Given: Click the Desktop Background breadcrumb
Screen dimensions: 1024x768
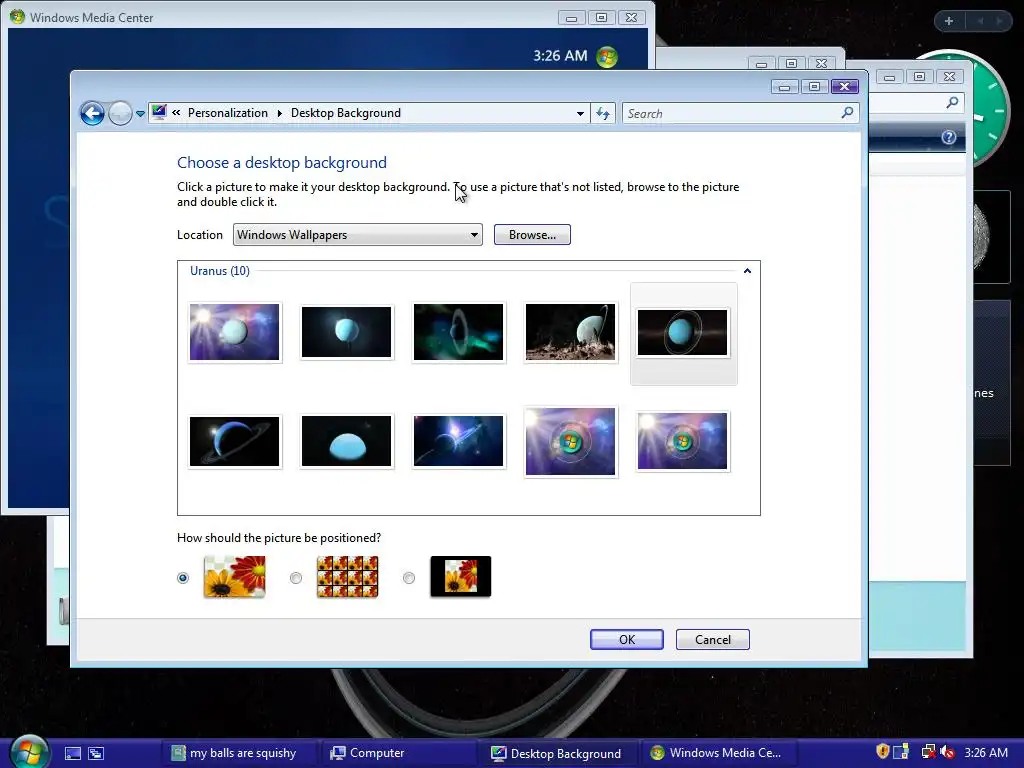Looking at the screenshot, I should point(345,113).
